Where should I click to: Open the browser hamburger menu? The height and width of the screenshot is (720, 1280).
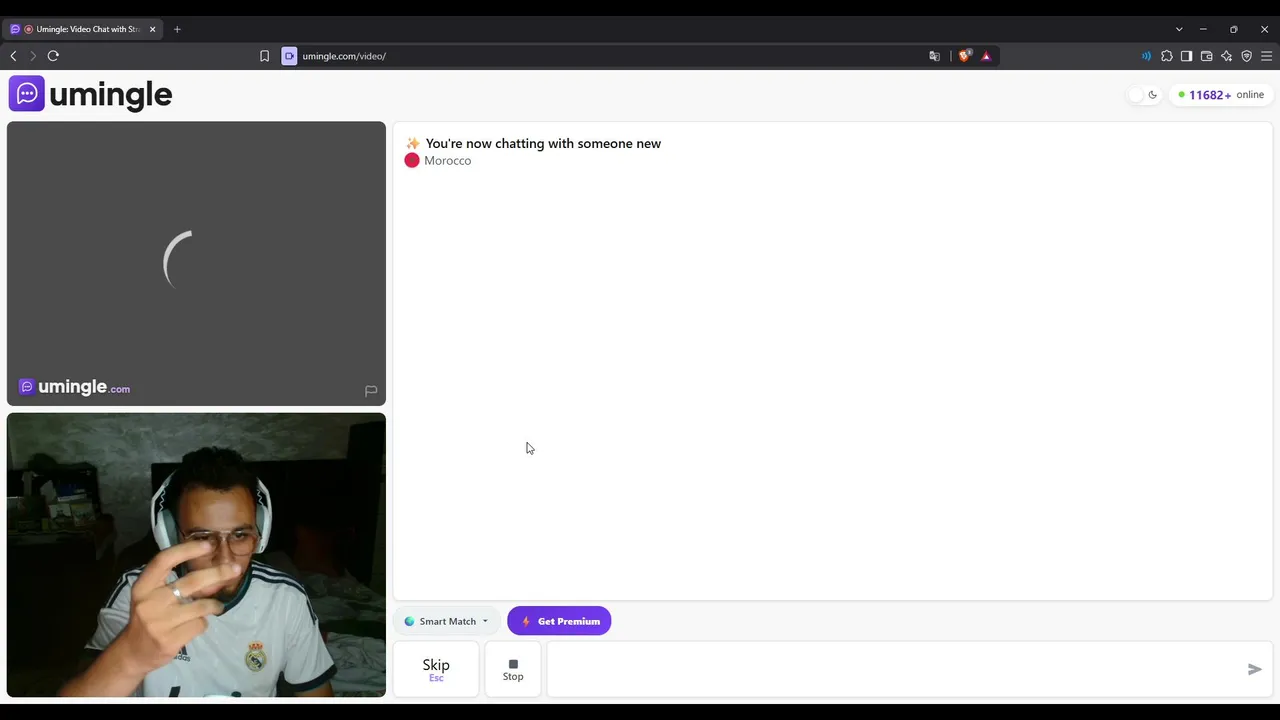pos(1266,56)
